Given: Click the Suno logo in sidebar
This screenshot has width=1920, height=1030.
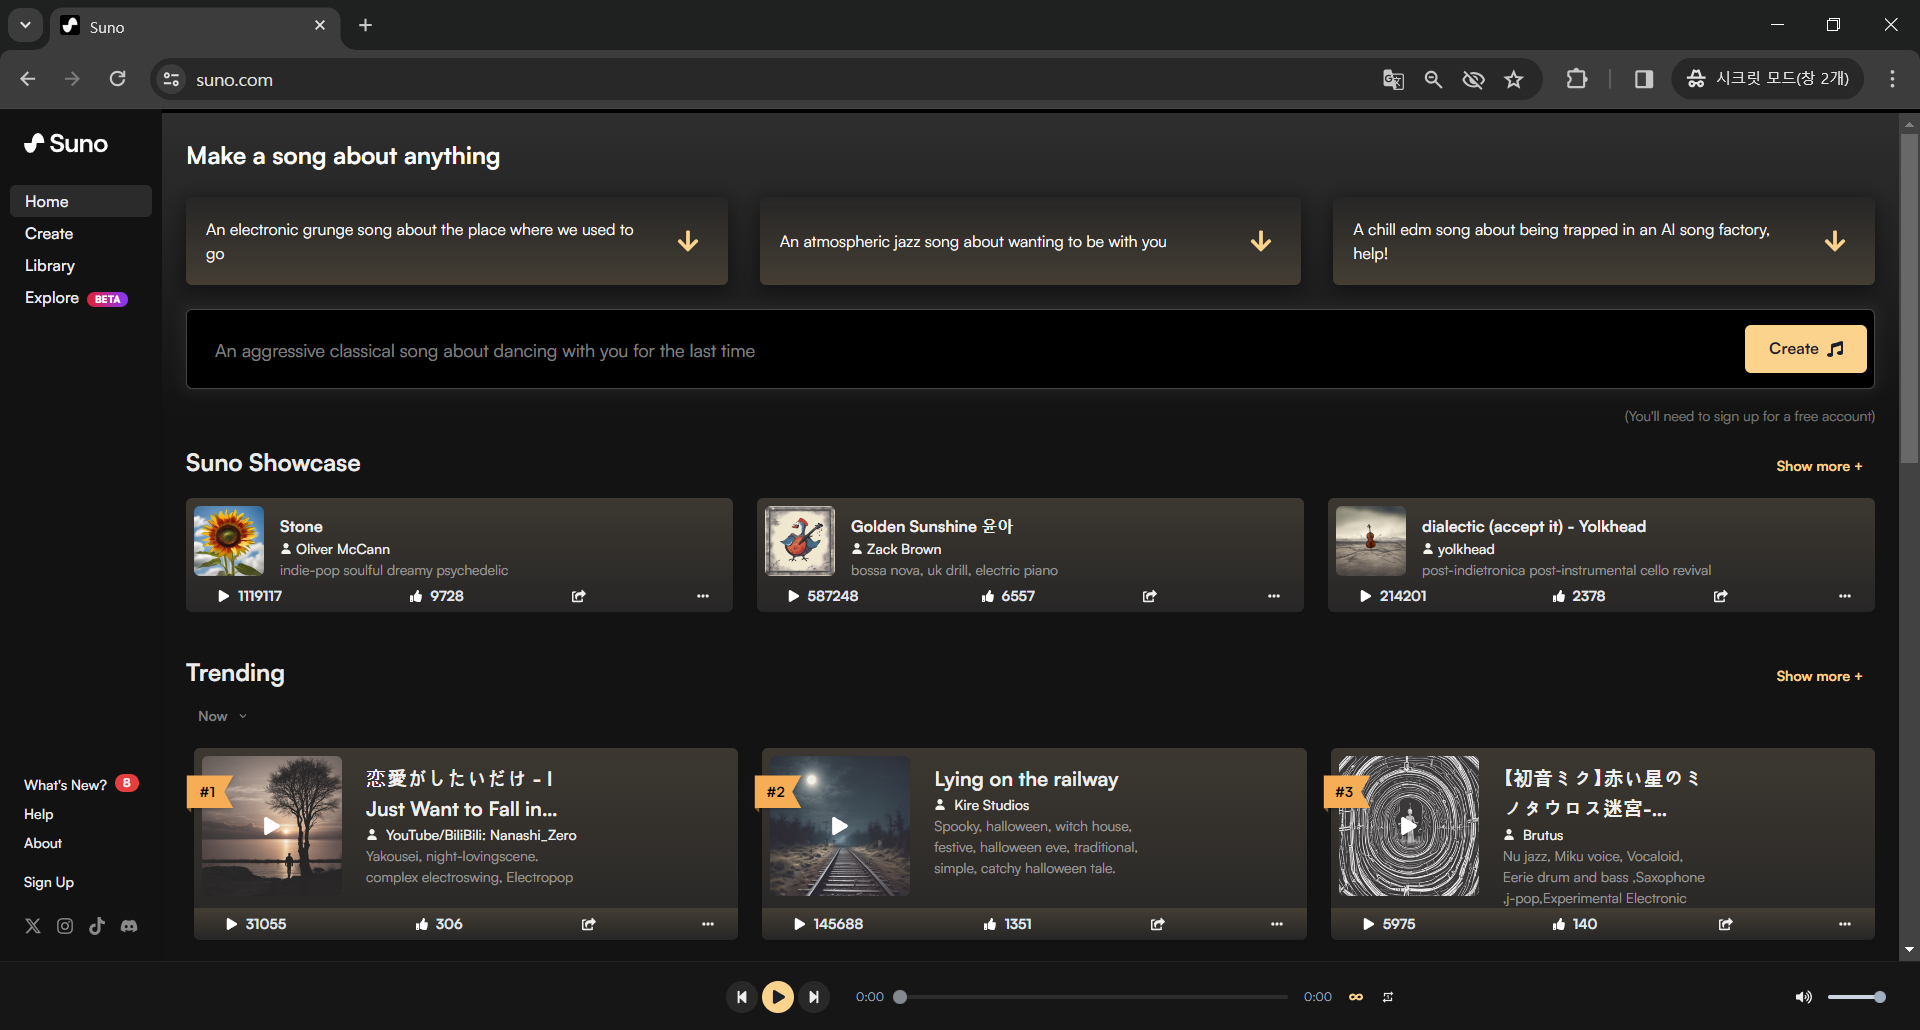Looking at the screenshot, I should point(66,144).
